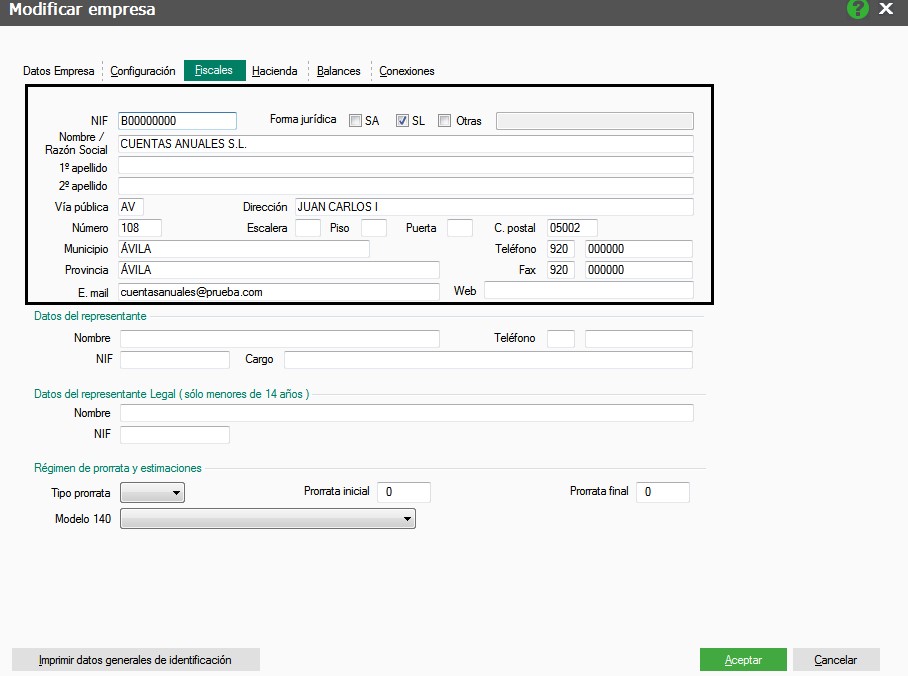Click the Web input field
This screenshot has height=676, width=908.
tap(588, 290)
